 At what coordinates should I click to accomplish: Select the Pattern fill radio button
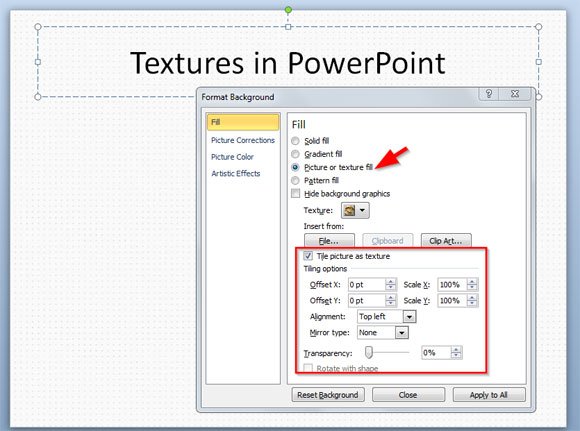tap(295, 181)
